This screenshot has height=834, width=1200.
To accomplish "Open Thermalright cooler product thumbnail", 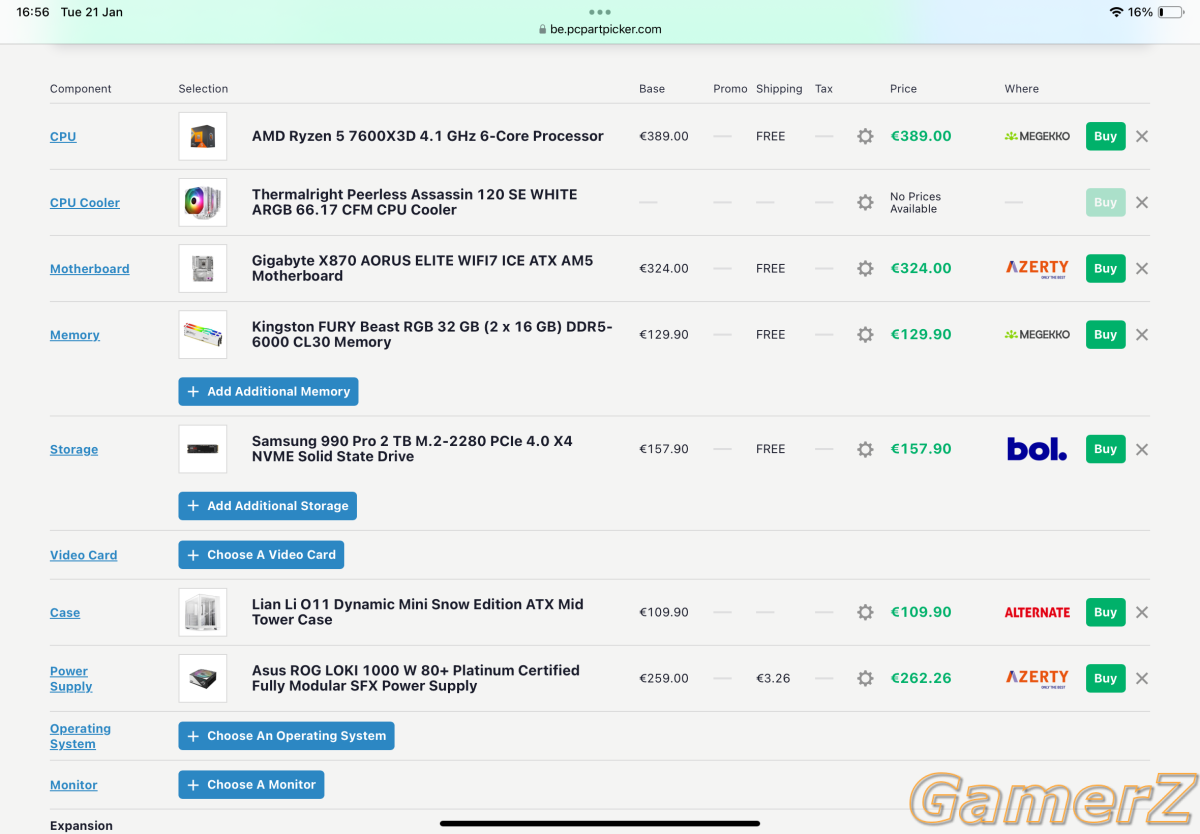I will [x=203, y=202].
